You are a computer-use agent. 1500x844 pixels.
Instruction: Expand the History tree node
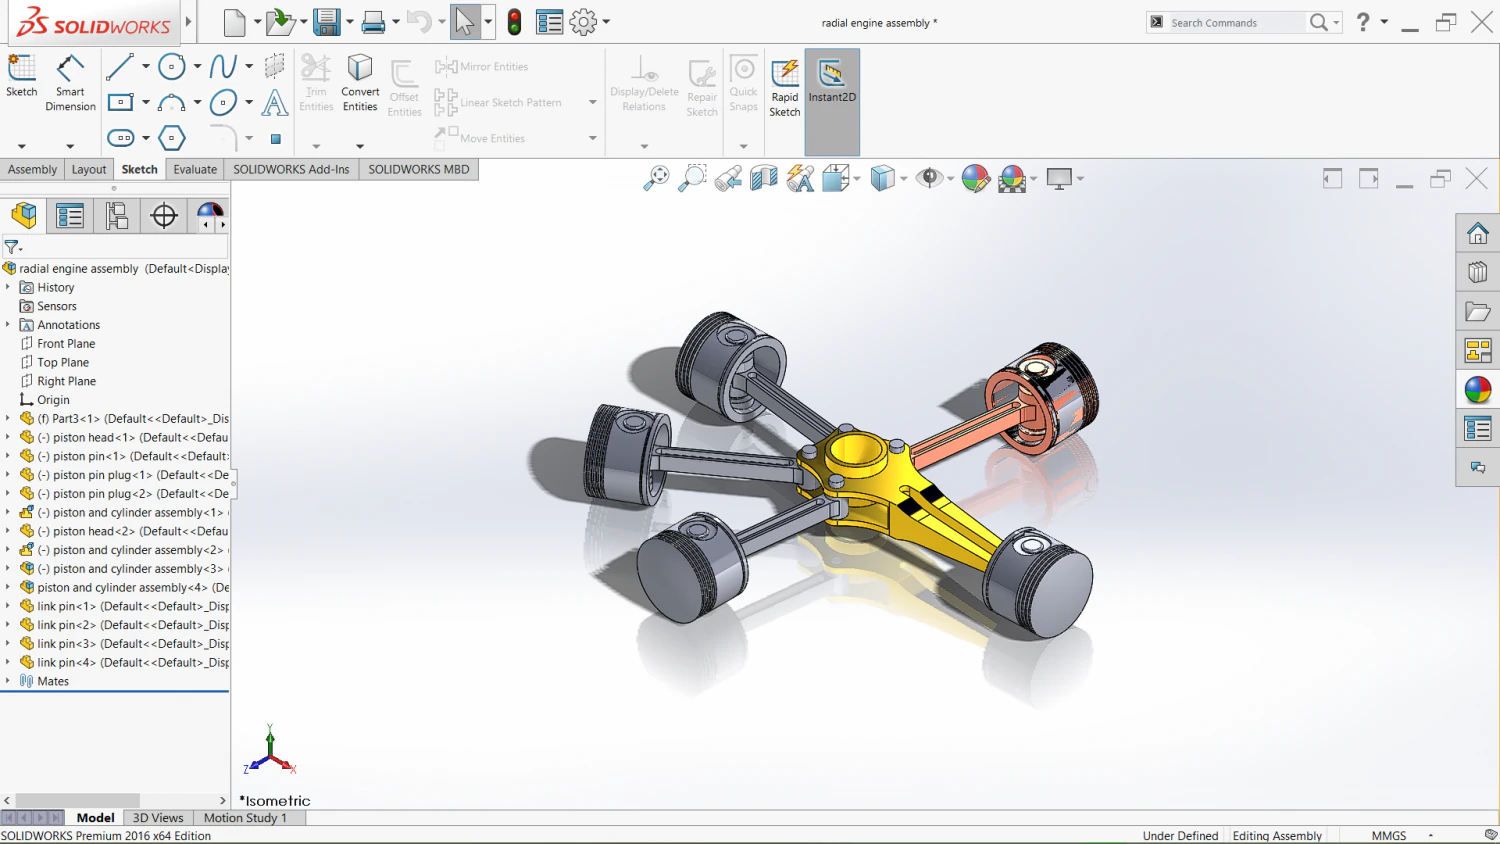tap(8, 287)
